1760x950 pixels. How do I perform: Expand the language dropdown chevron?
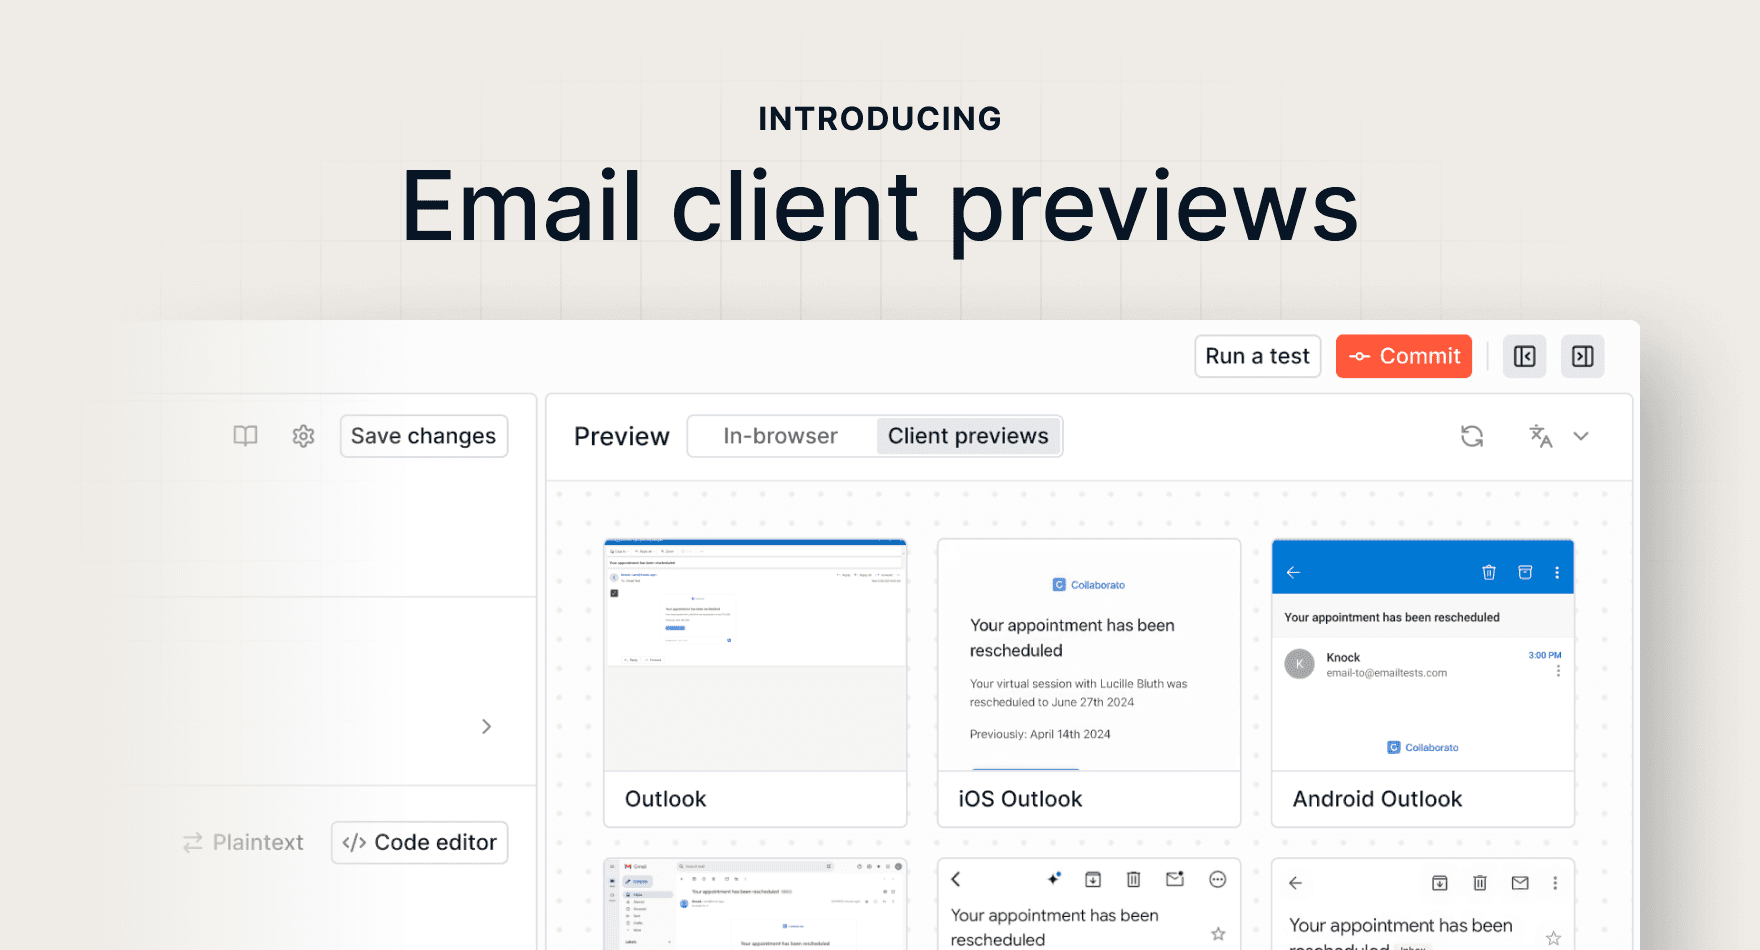click(x=1581, y=436)
